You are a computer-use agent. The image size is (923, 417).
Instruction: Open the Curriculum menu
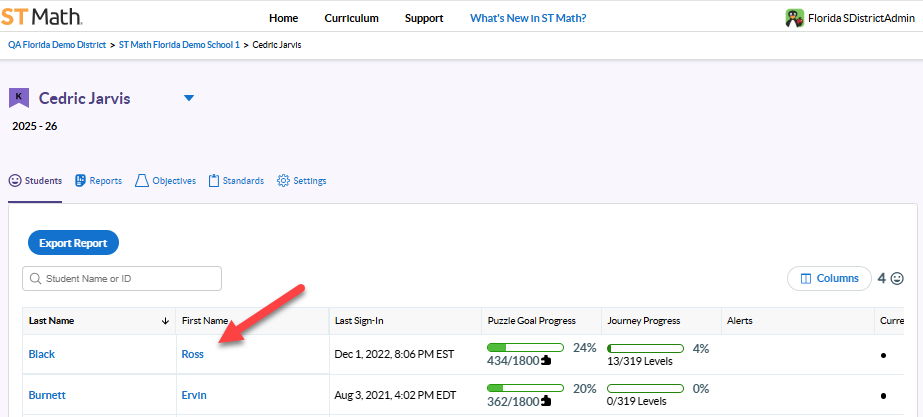[x=351, y=18]
